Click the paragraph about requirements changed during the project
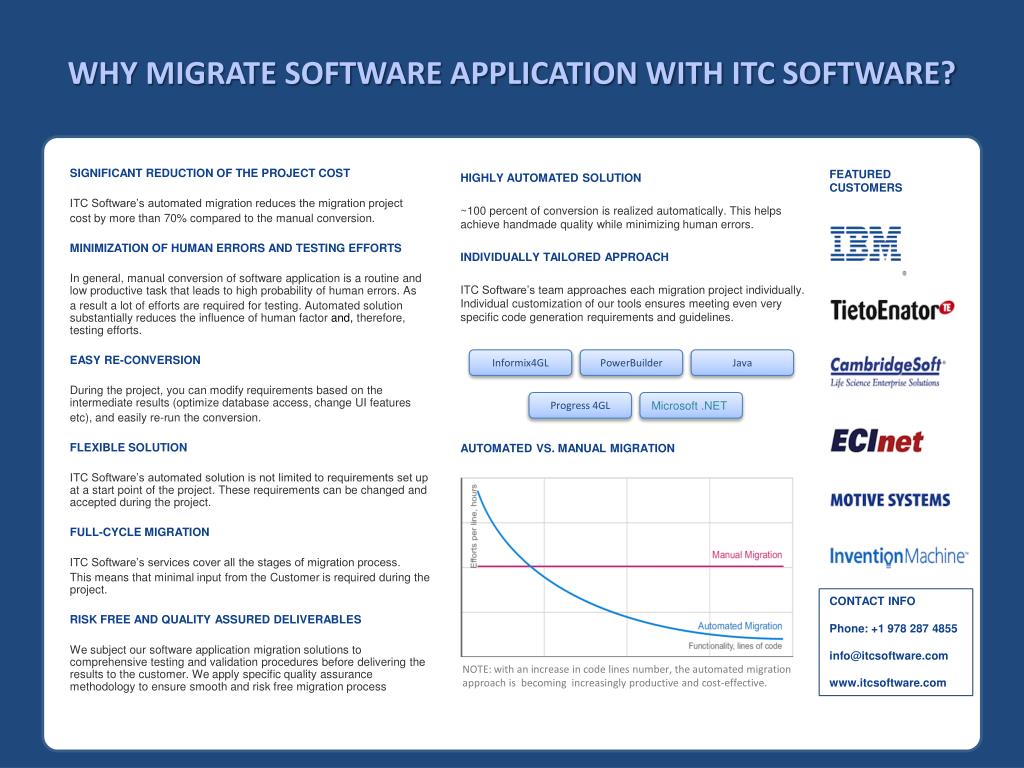The height and width of the screenshot is (768, 1024). (248, 490)
